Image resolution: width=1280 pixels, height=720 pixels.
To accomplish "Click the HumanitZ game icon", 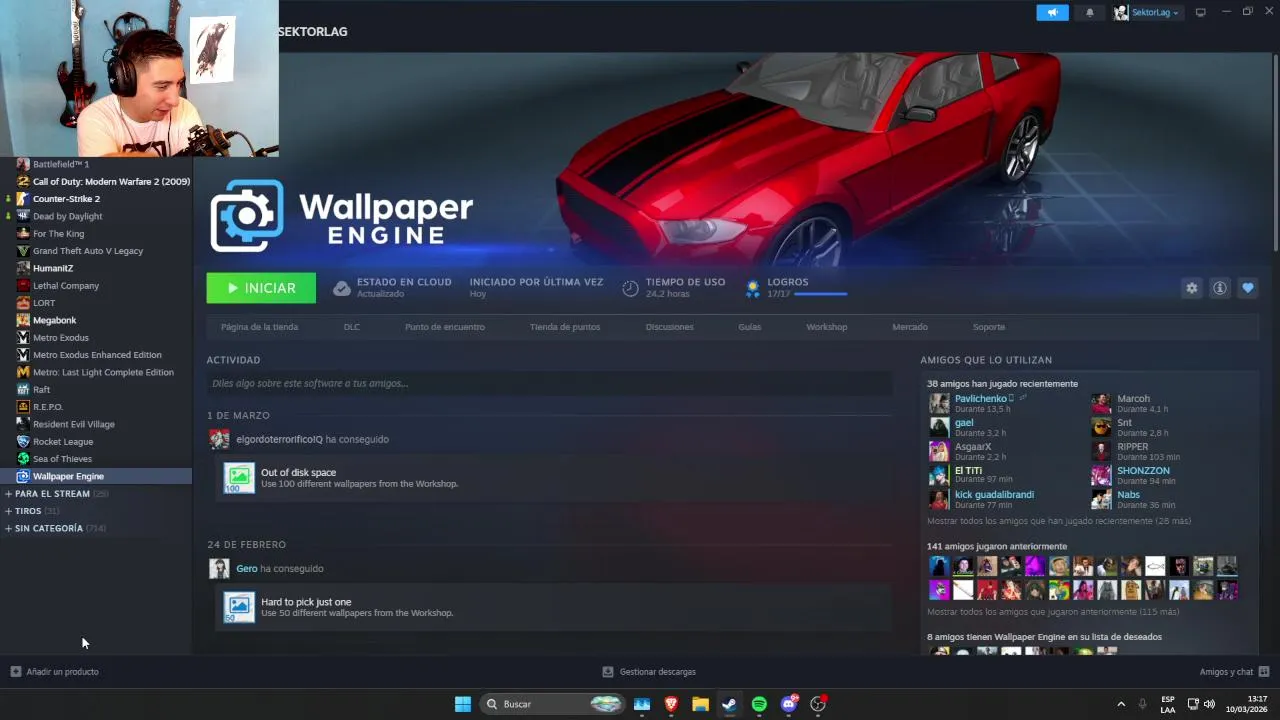I will pos(23,268).
